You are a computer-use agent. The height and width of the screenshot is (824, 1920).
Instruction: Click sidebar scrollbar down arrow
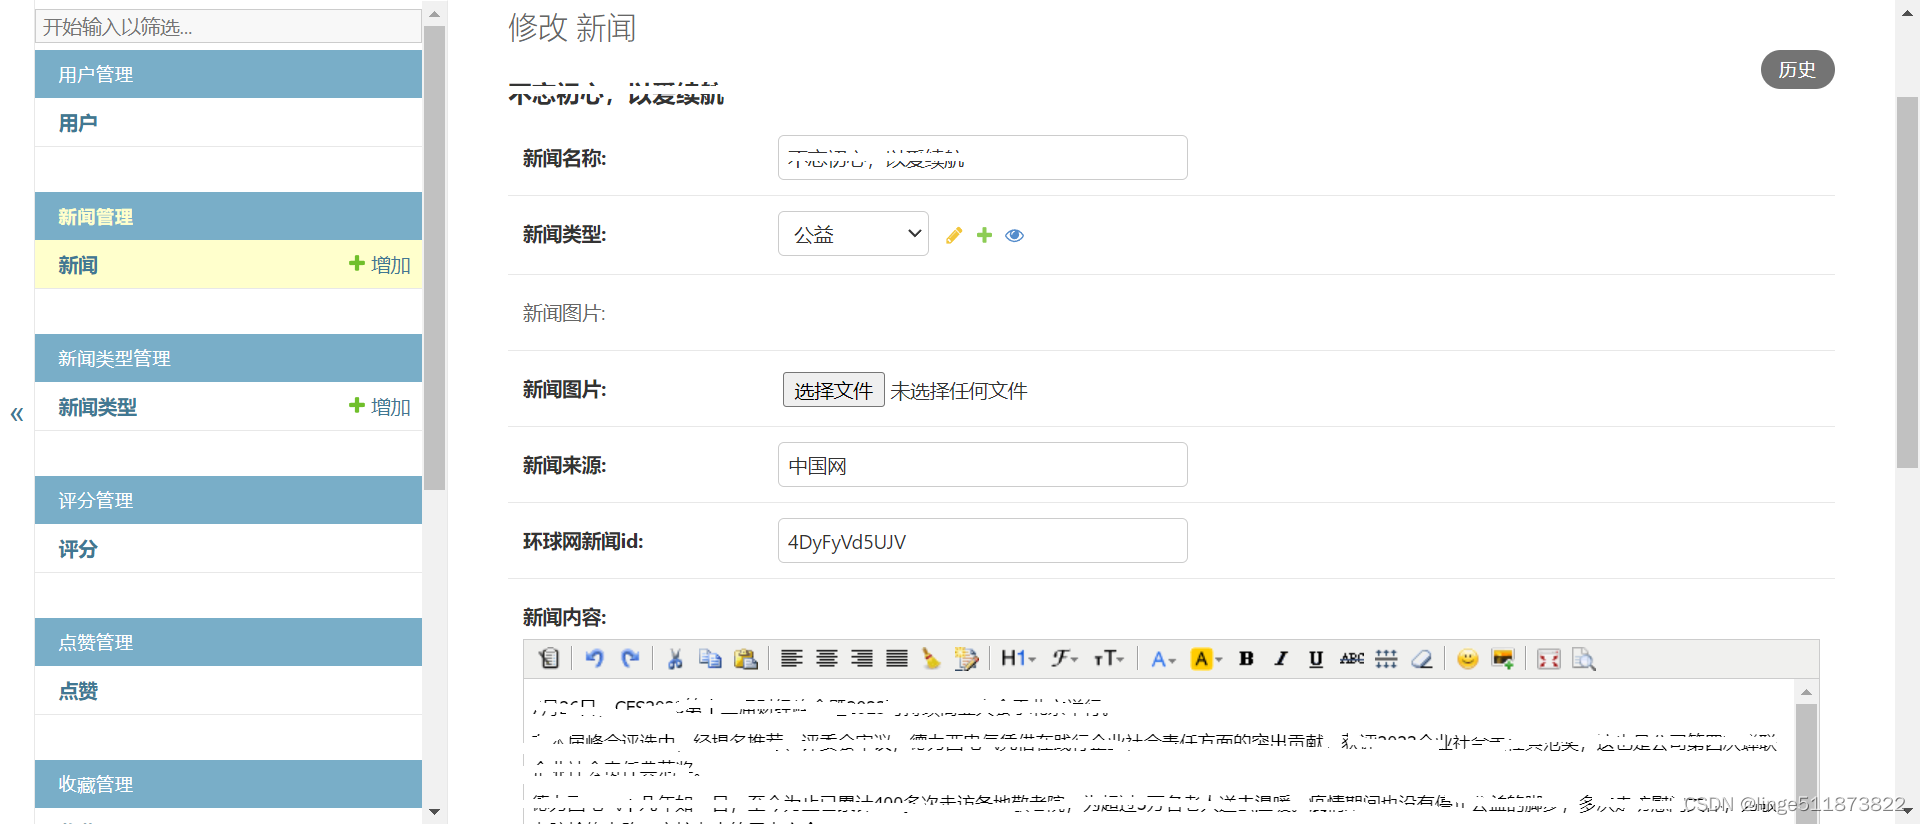[434, 812]
